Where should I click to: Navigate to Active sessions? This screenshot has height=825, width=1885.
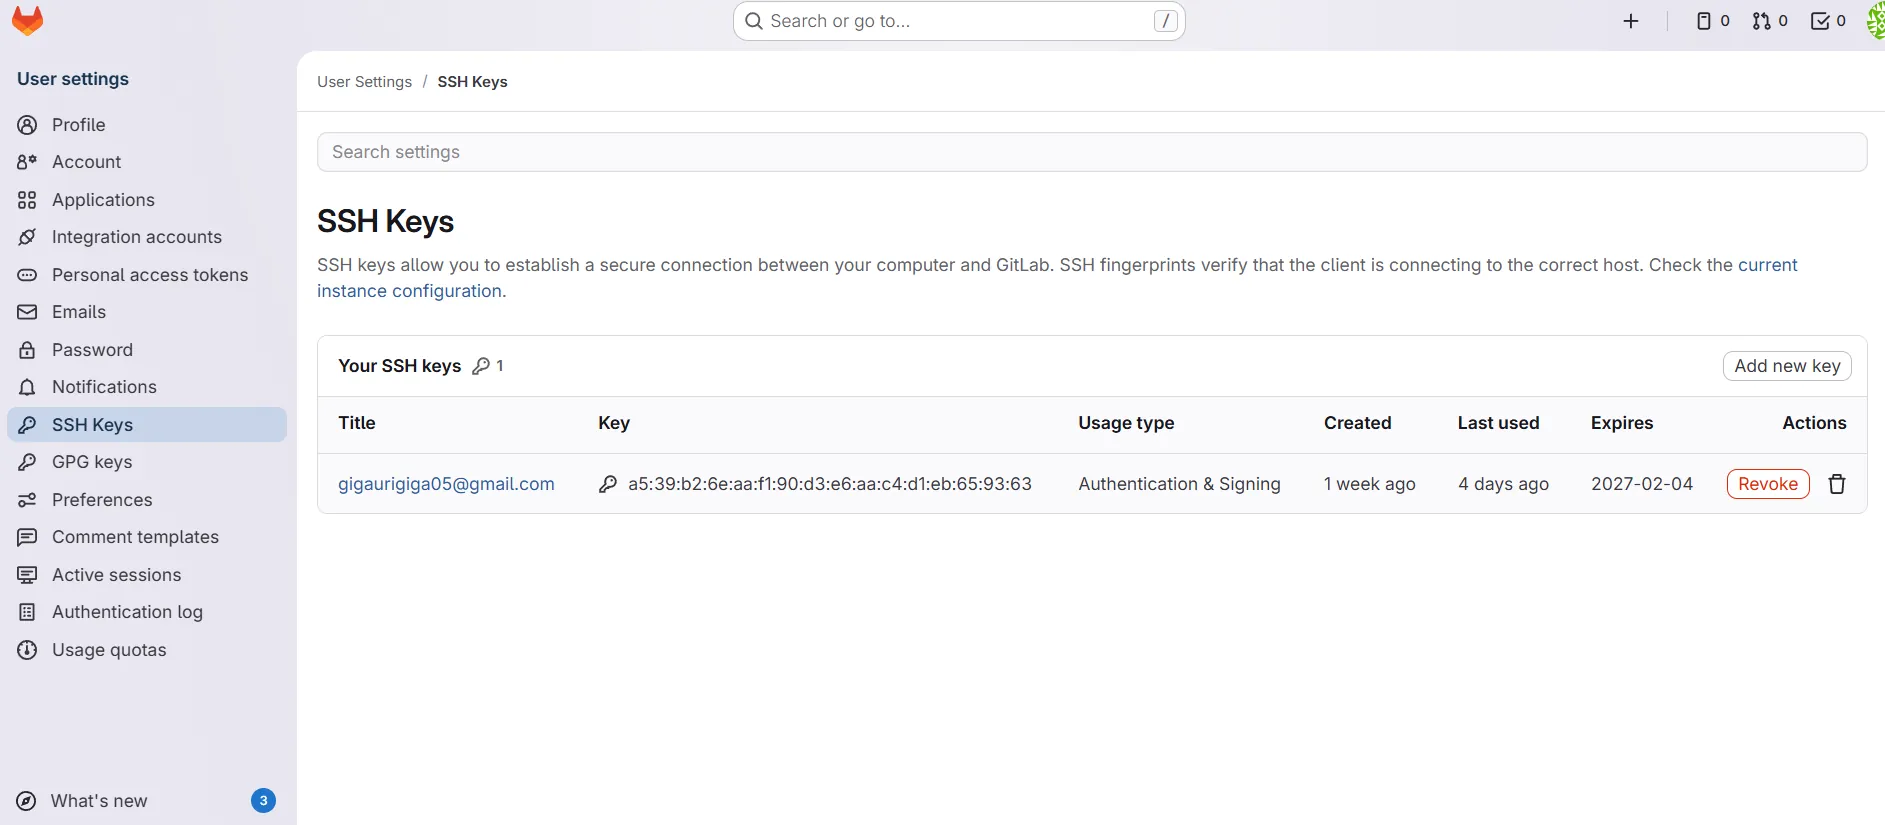(x=116, y=575)
